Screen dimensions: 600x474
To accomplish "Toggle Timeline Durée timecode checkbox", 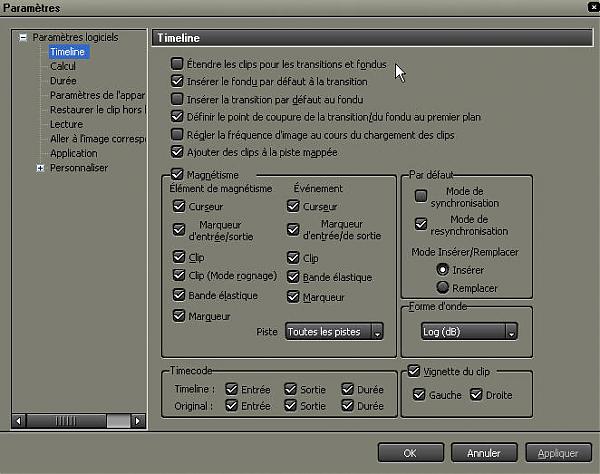I will tap(347, 389).
